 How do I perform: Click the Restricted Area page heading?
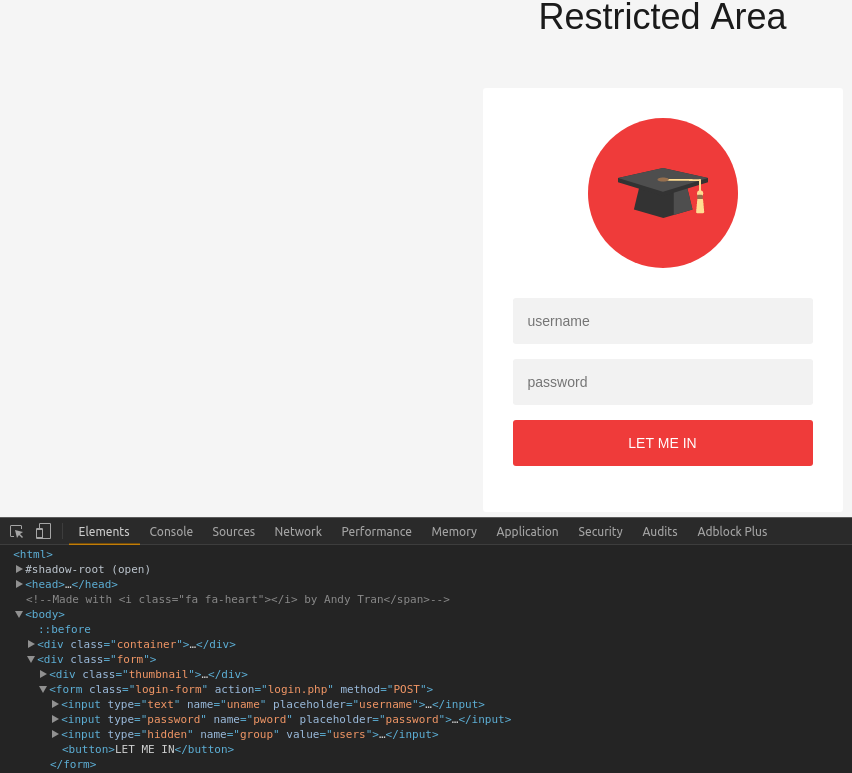pos(662,17)
